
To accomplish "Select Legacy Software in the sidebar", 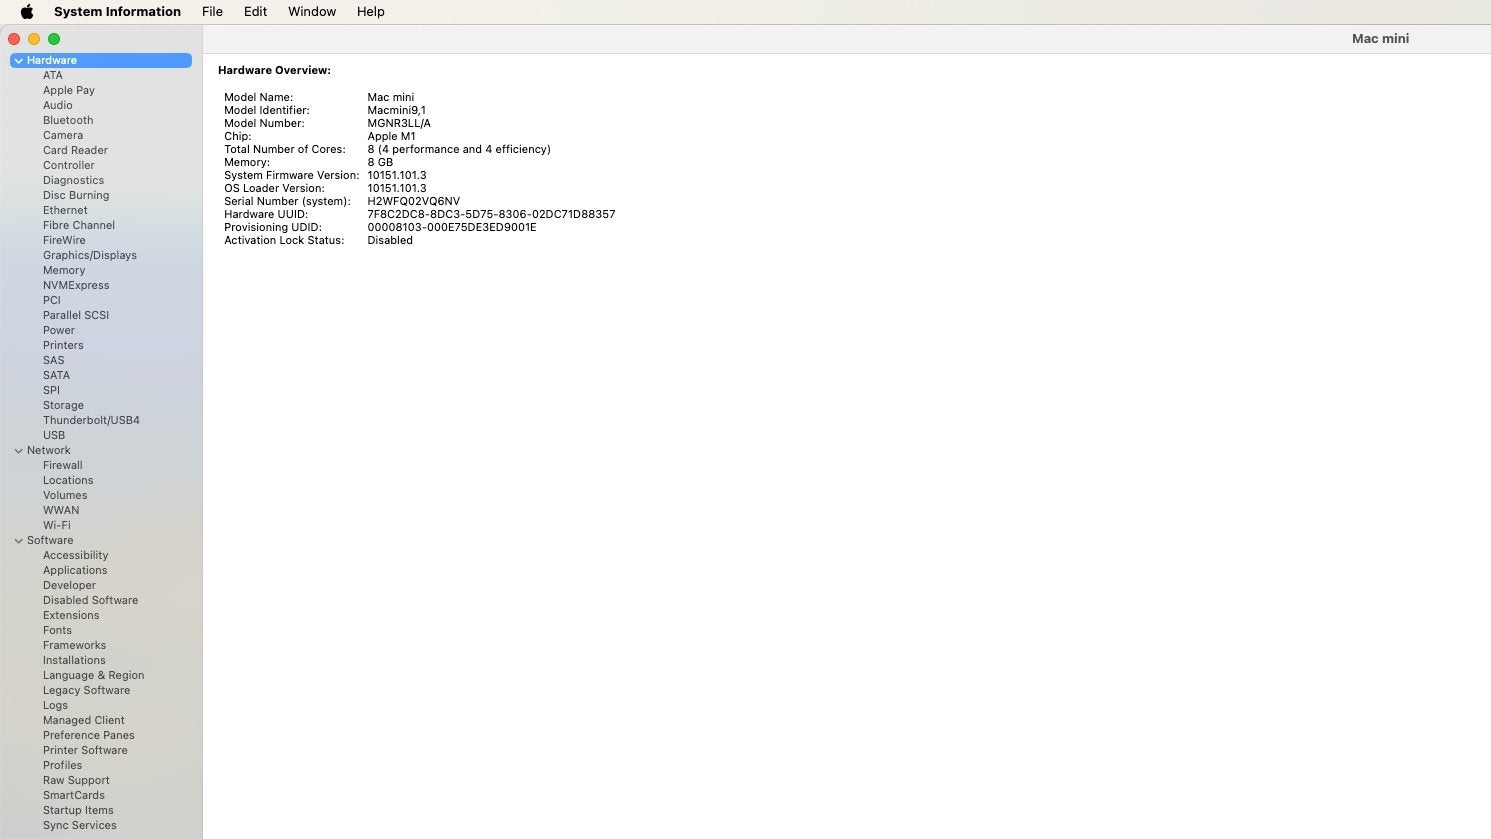I will pos(86,691).
